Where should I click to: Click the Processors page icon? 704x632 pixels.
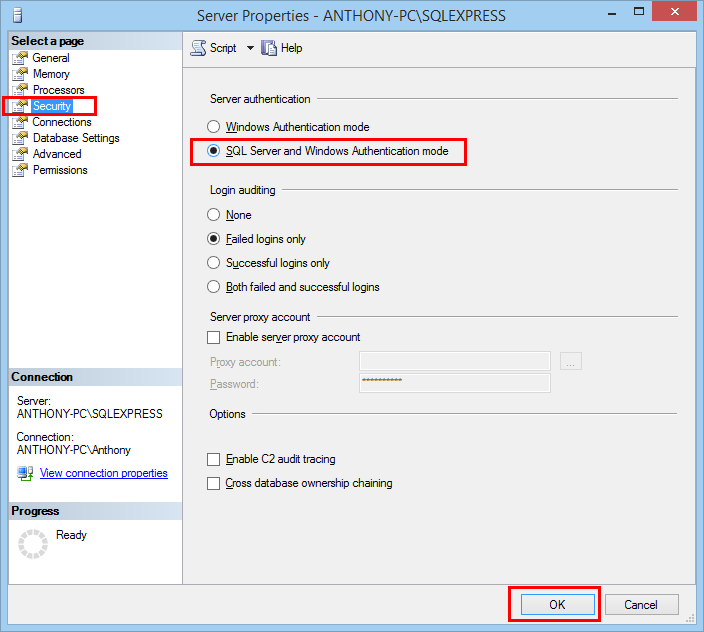click(x=20, y=90)
